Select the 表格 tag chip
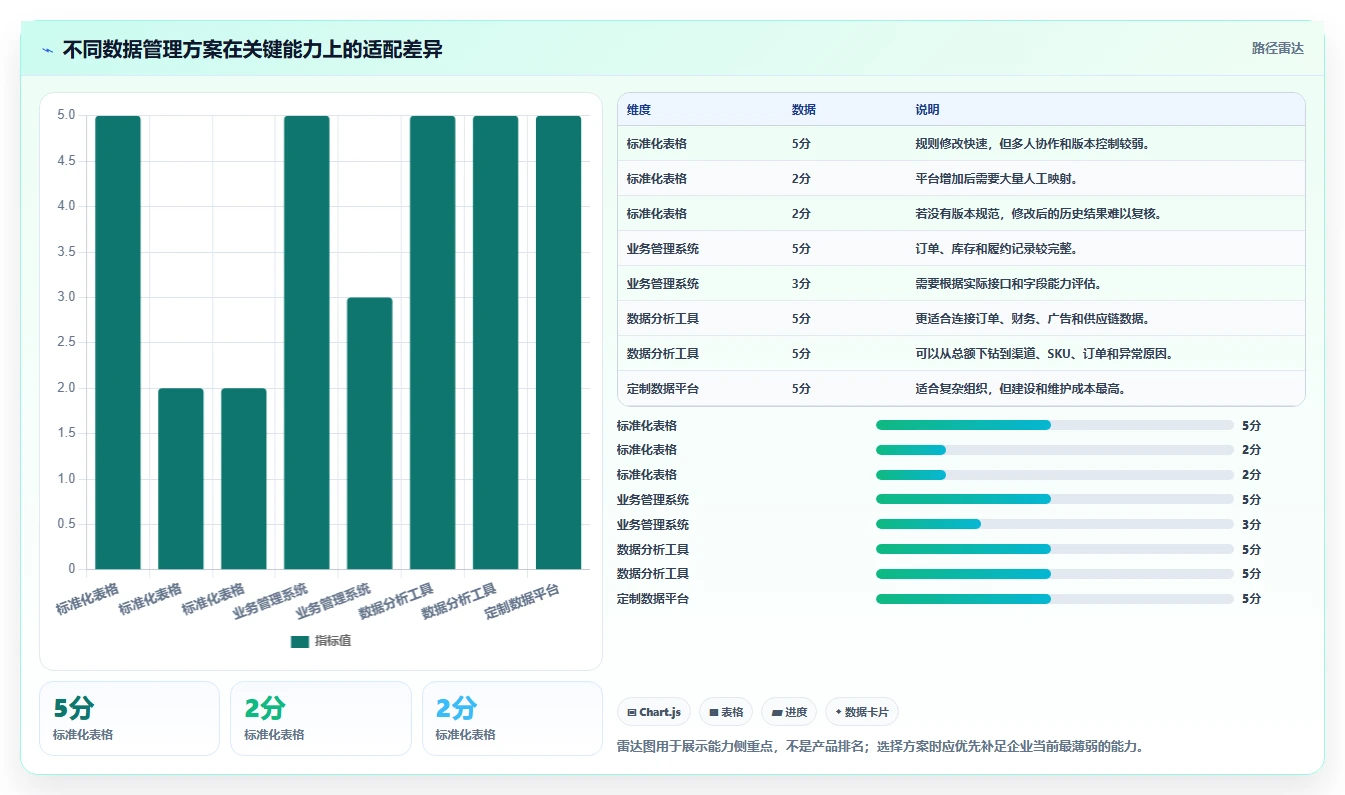 click(x=726, y=712)
